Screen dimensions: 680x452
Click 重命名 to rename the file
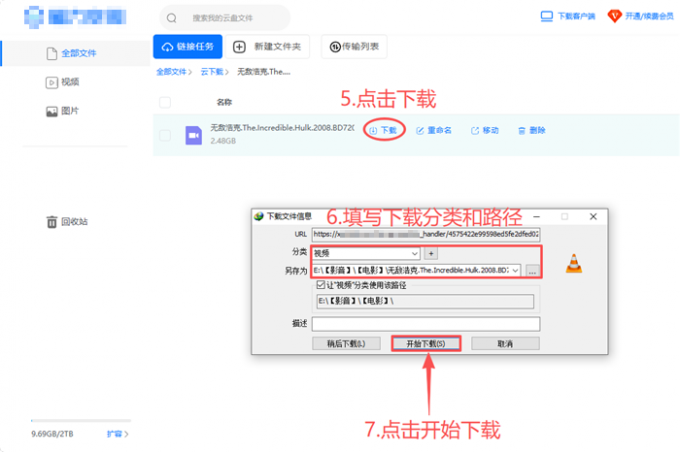[434, 130]
